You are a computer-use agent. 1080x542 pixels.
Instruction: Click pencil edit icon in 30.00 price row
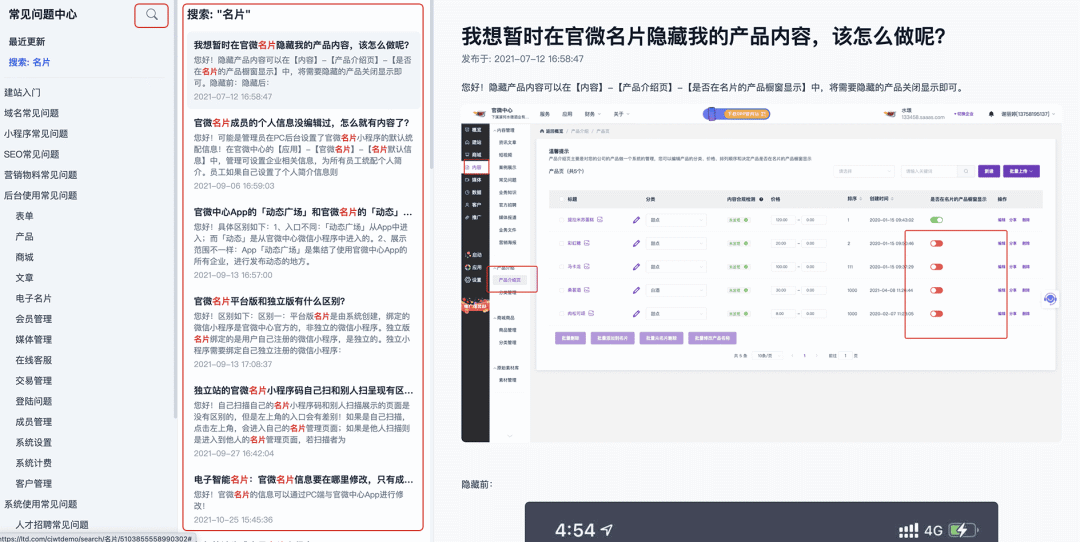tap(636, 290)
